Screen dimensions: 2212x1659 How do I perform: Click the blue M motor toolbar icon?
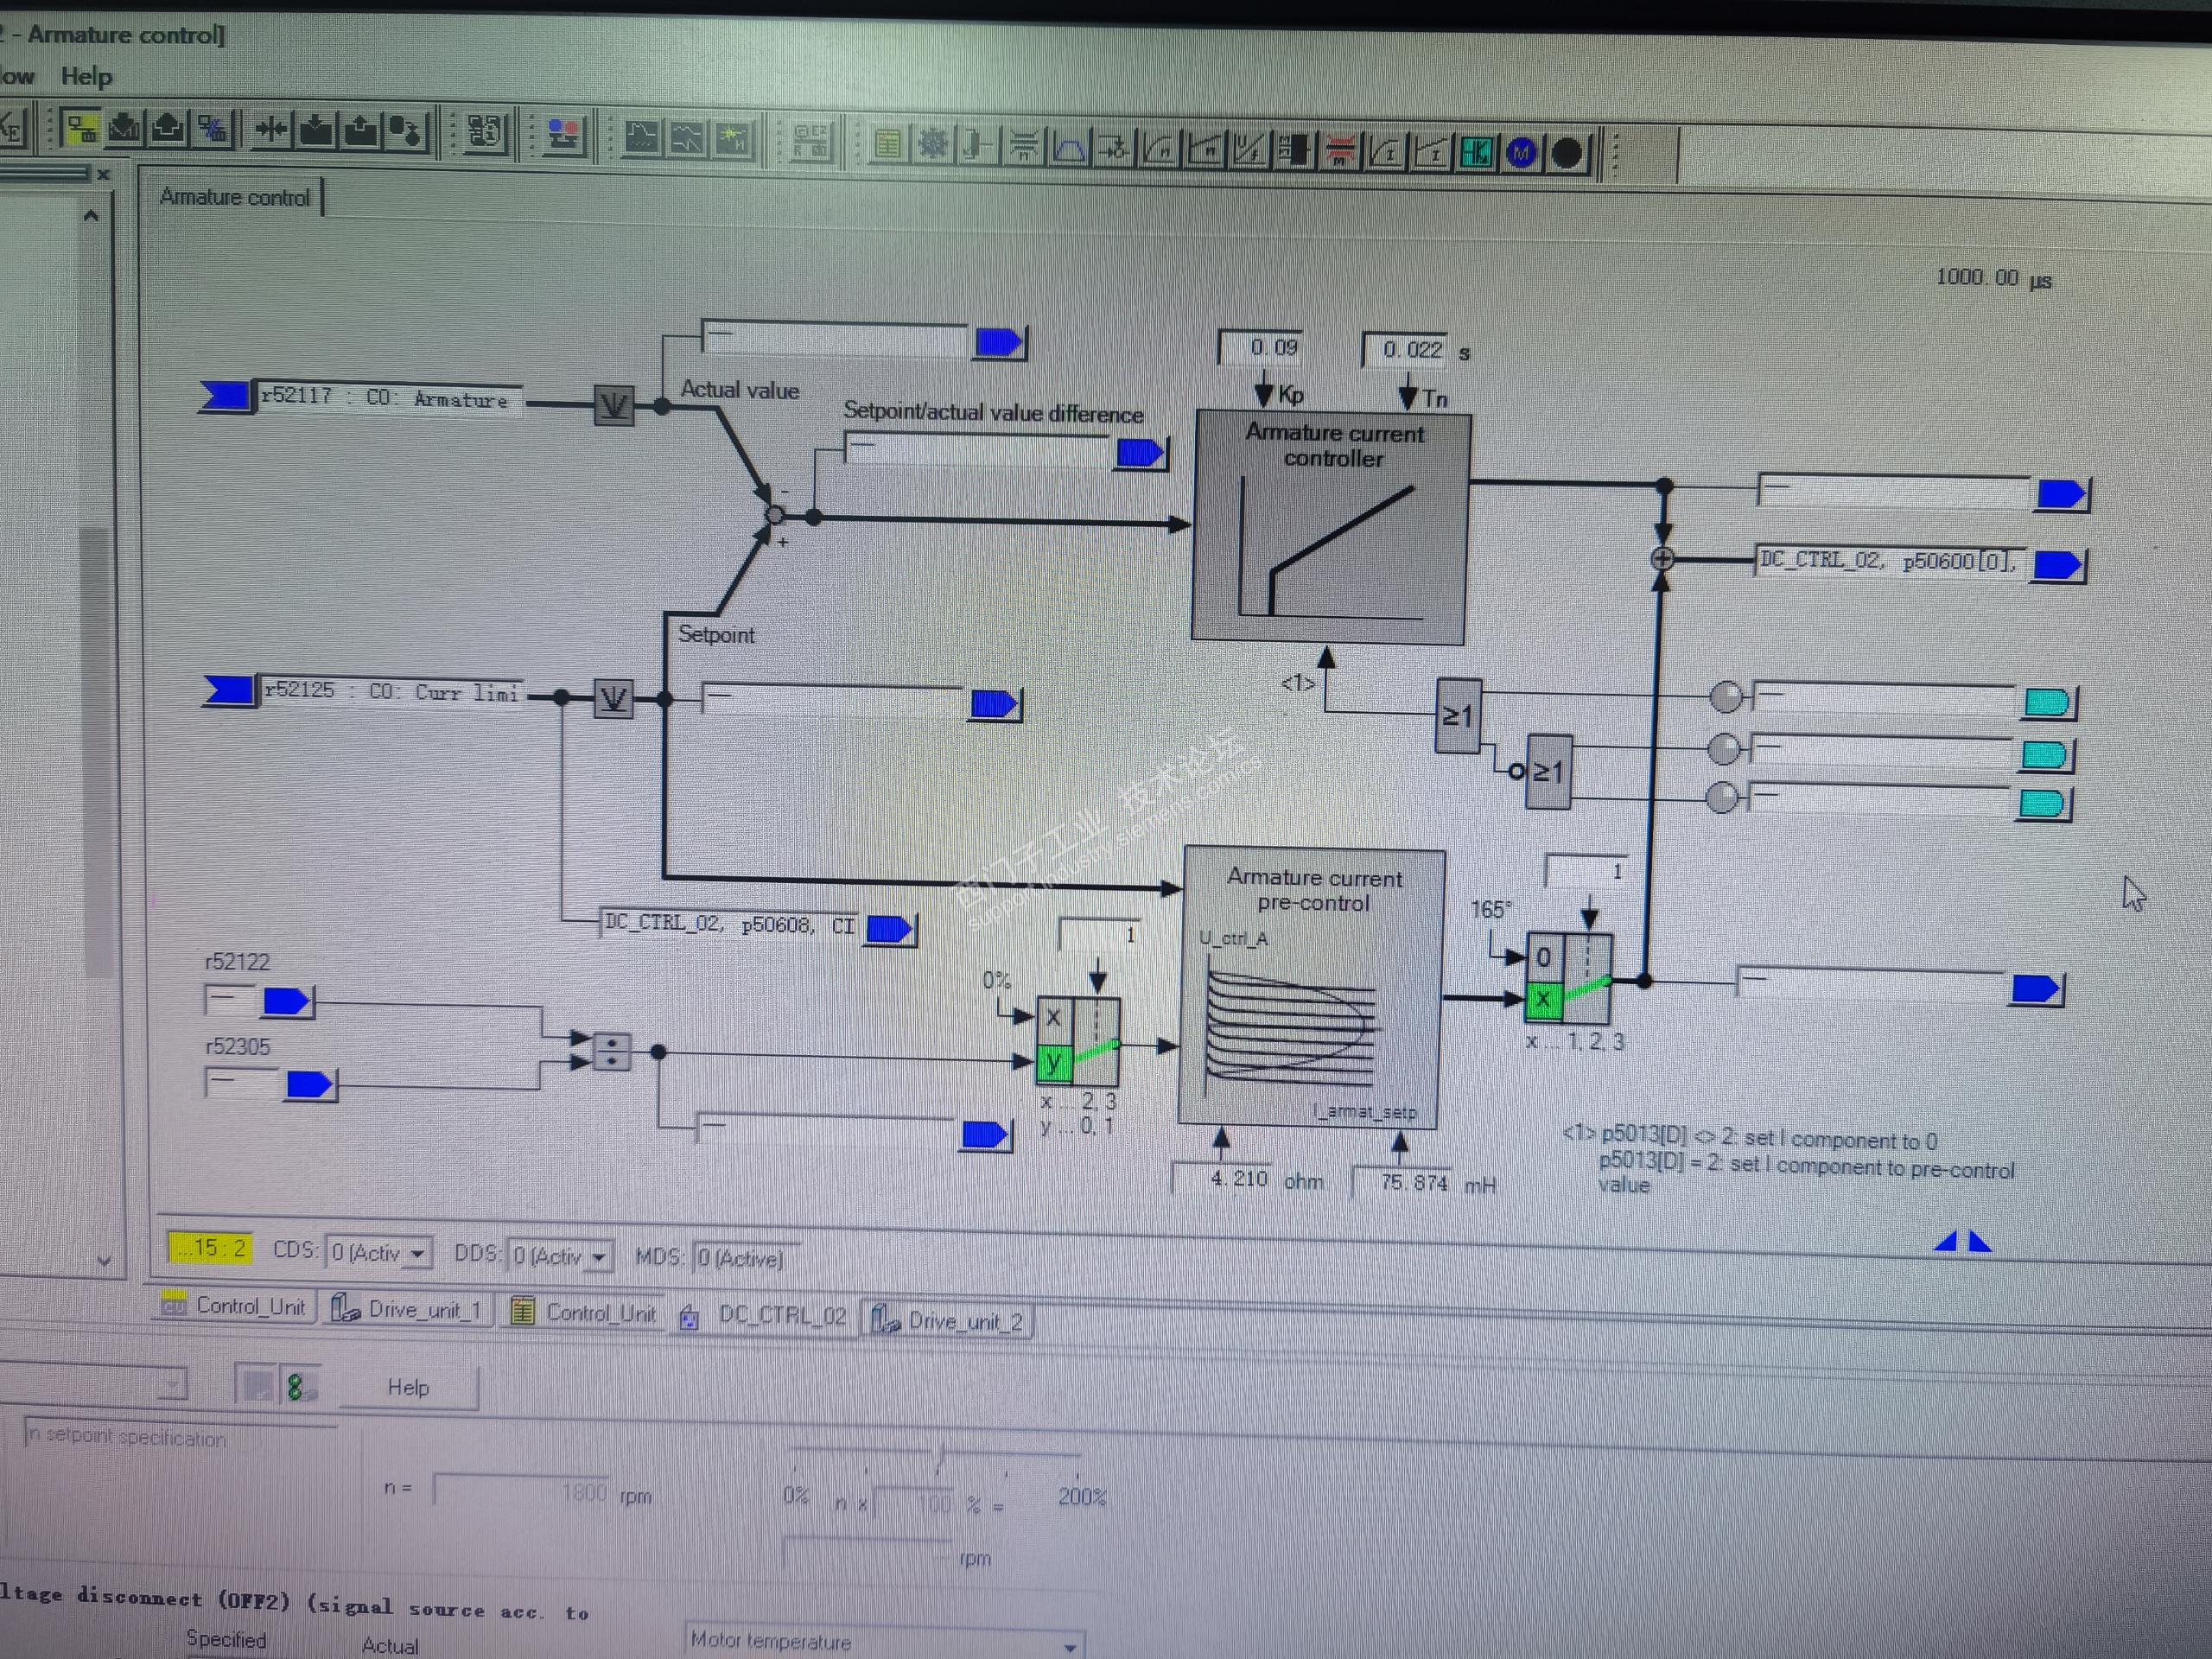click(x=1521, y=153)
